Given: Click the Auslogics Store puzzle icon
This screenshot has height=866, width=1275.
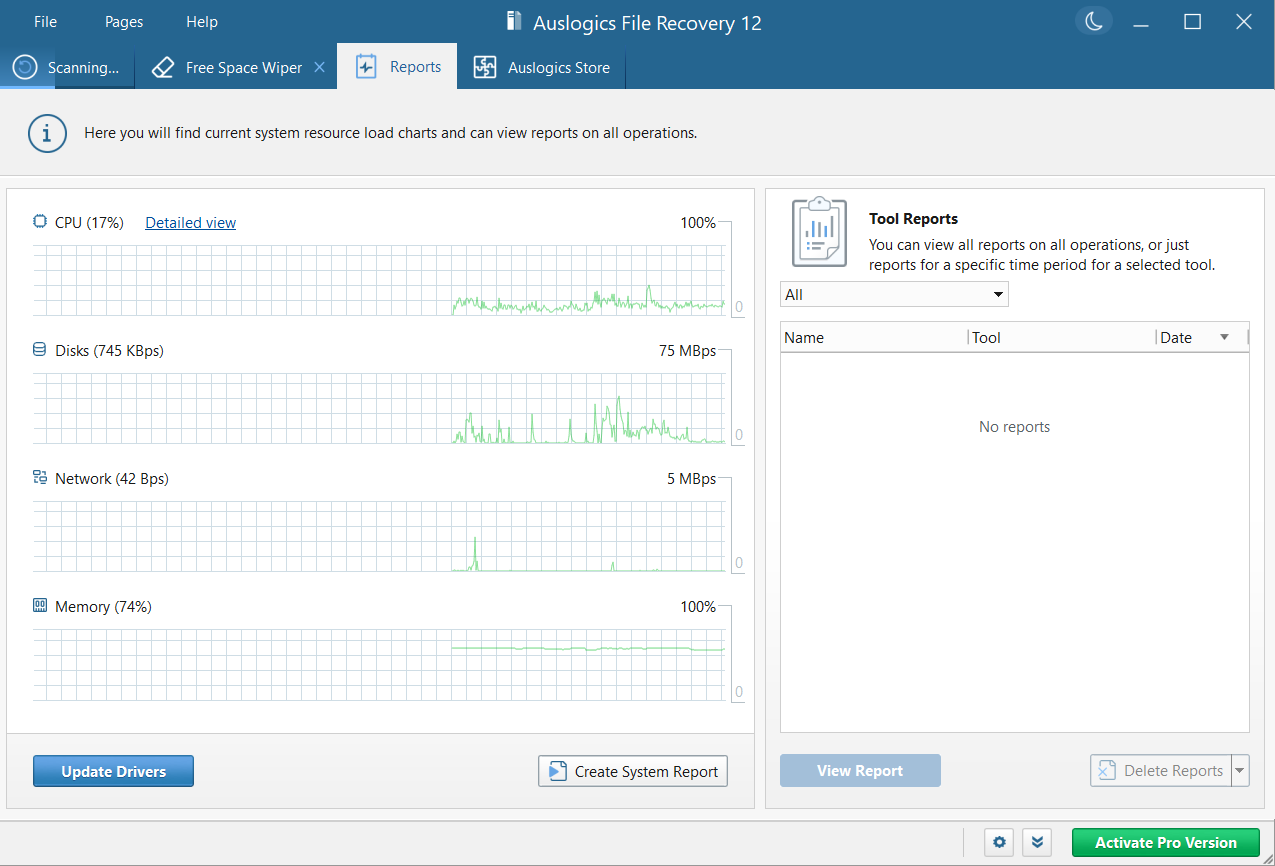Looking at the screenshot, I should [485, 68].
